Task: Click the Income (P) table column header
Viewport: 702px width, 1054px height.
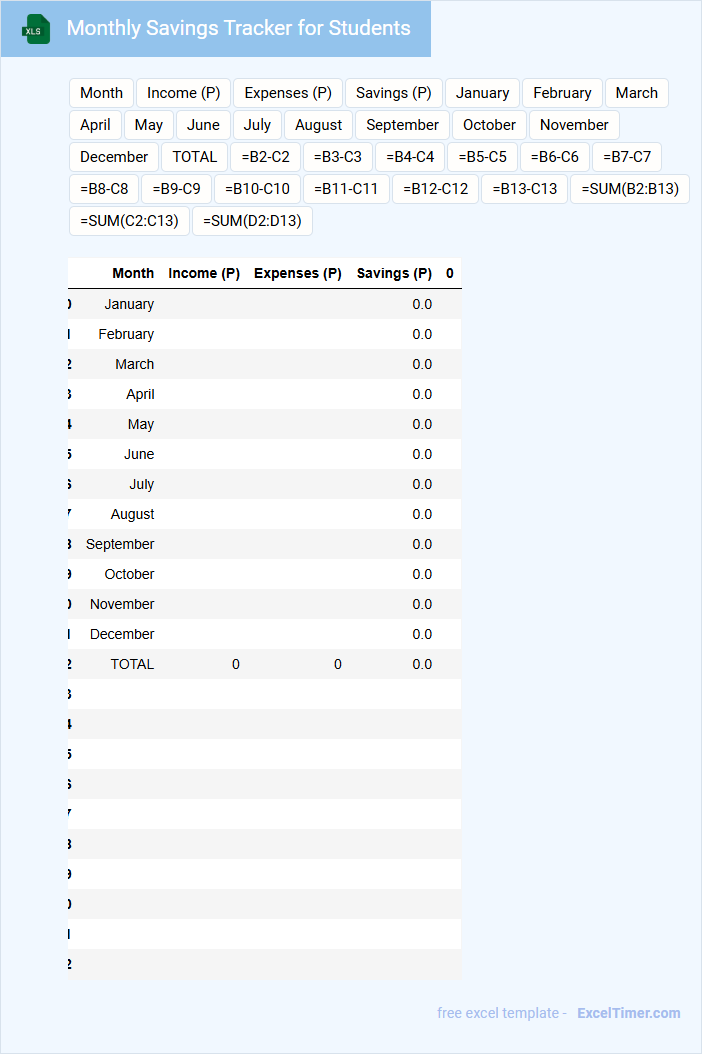Action: click(204, 273)
